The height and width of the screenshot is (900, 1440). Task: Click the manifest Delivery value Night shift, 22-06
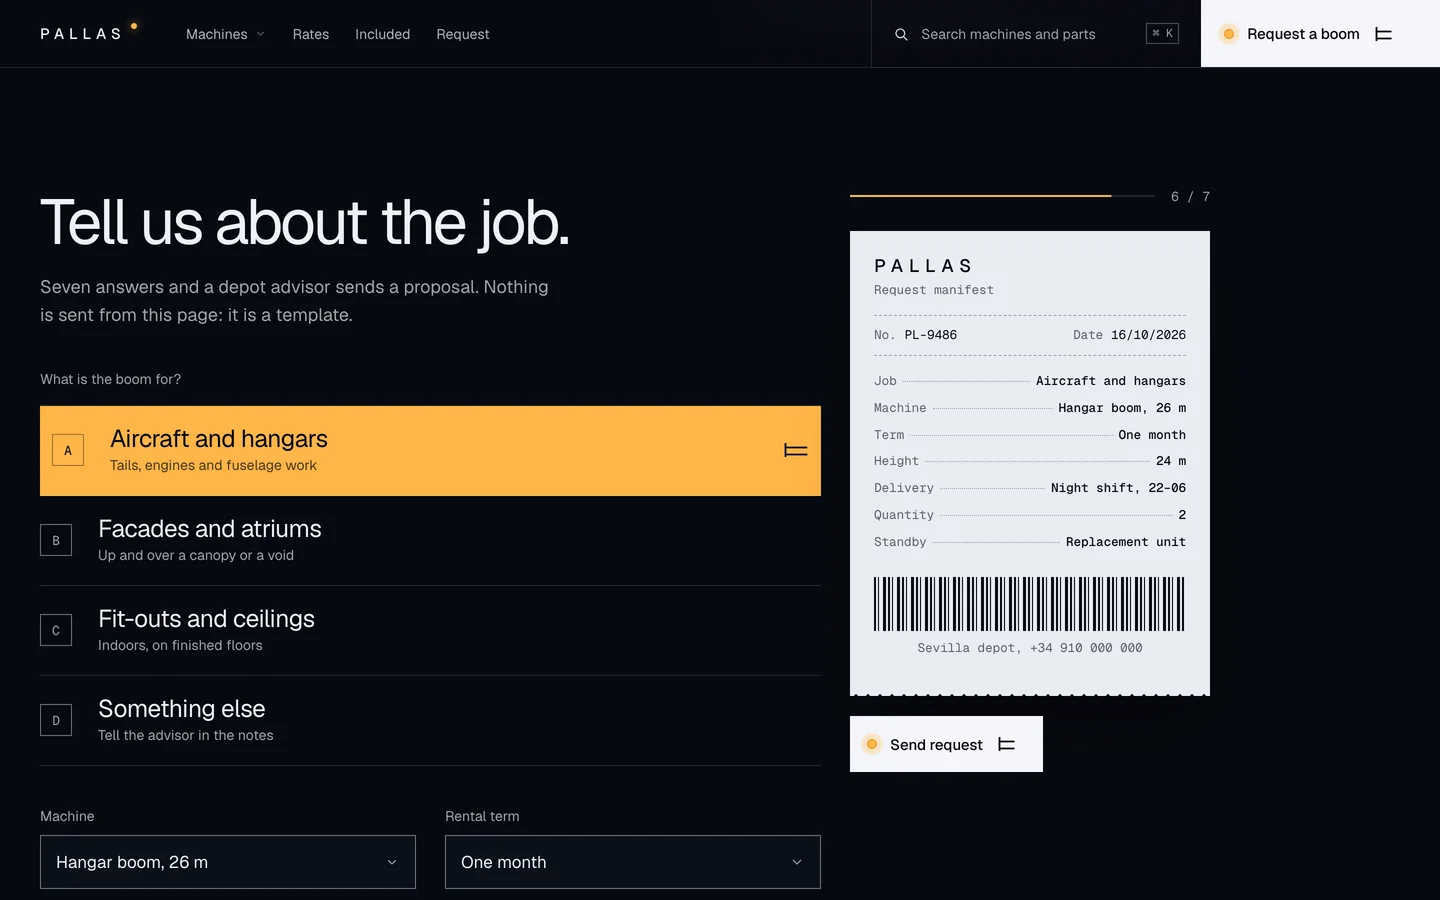[1118, 488]
